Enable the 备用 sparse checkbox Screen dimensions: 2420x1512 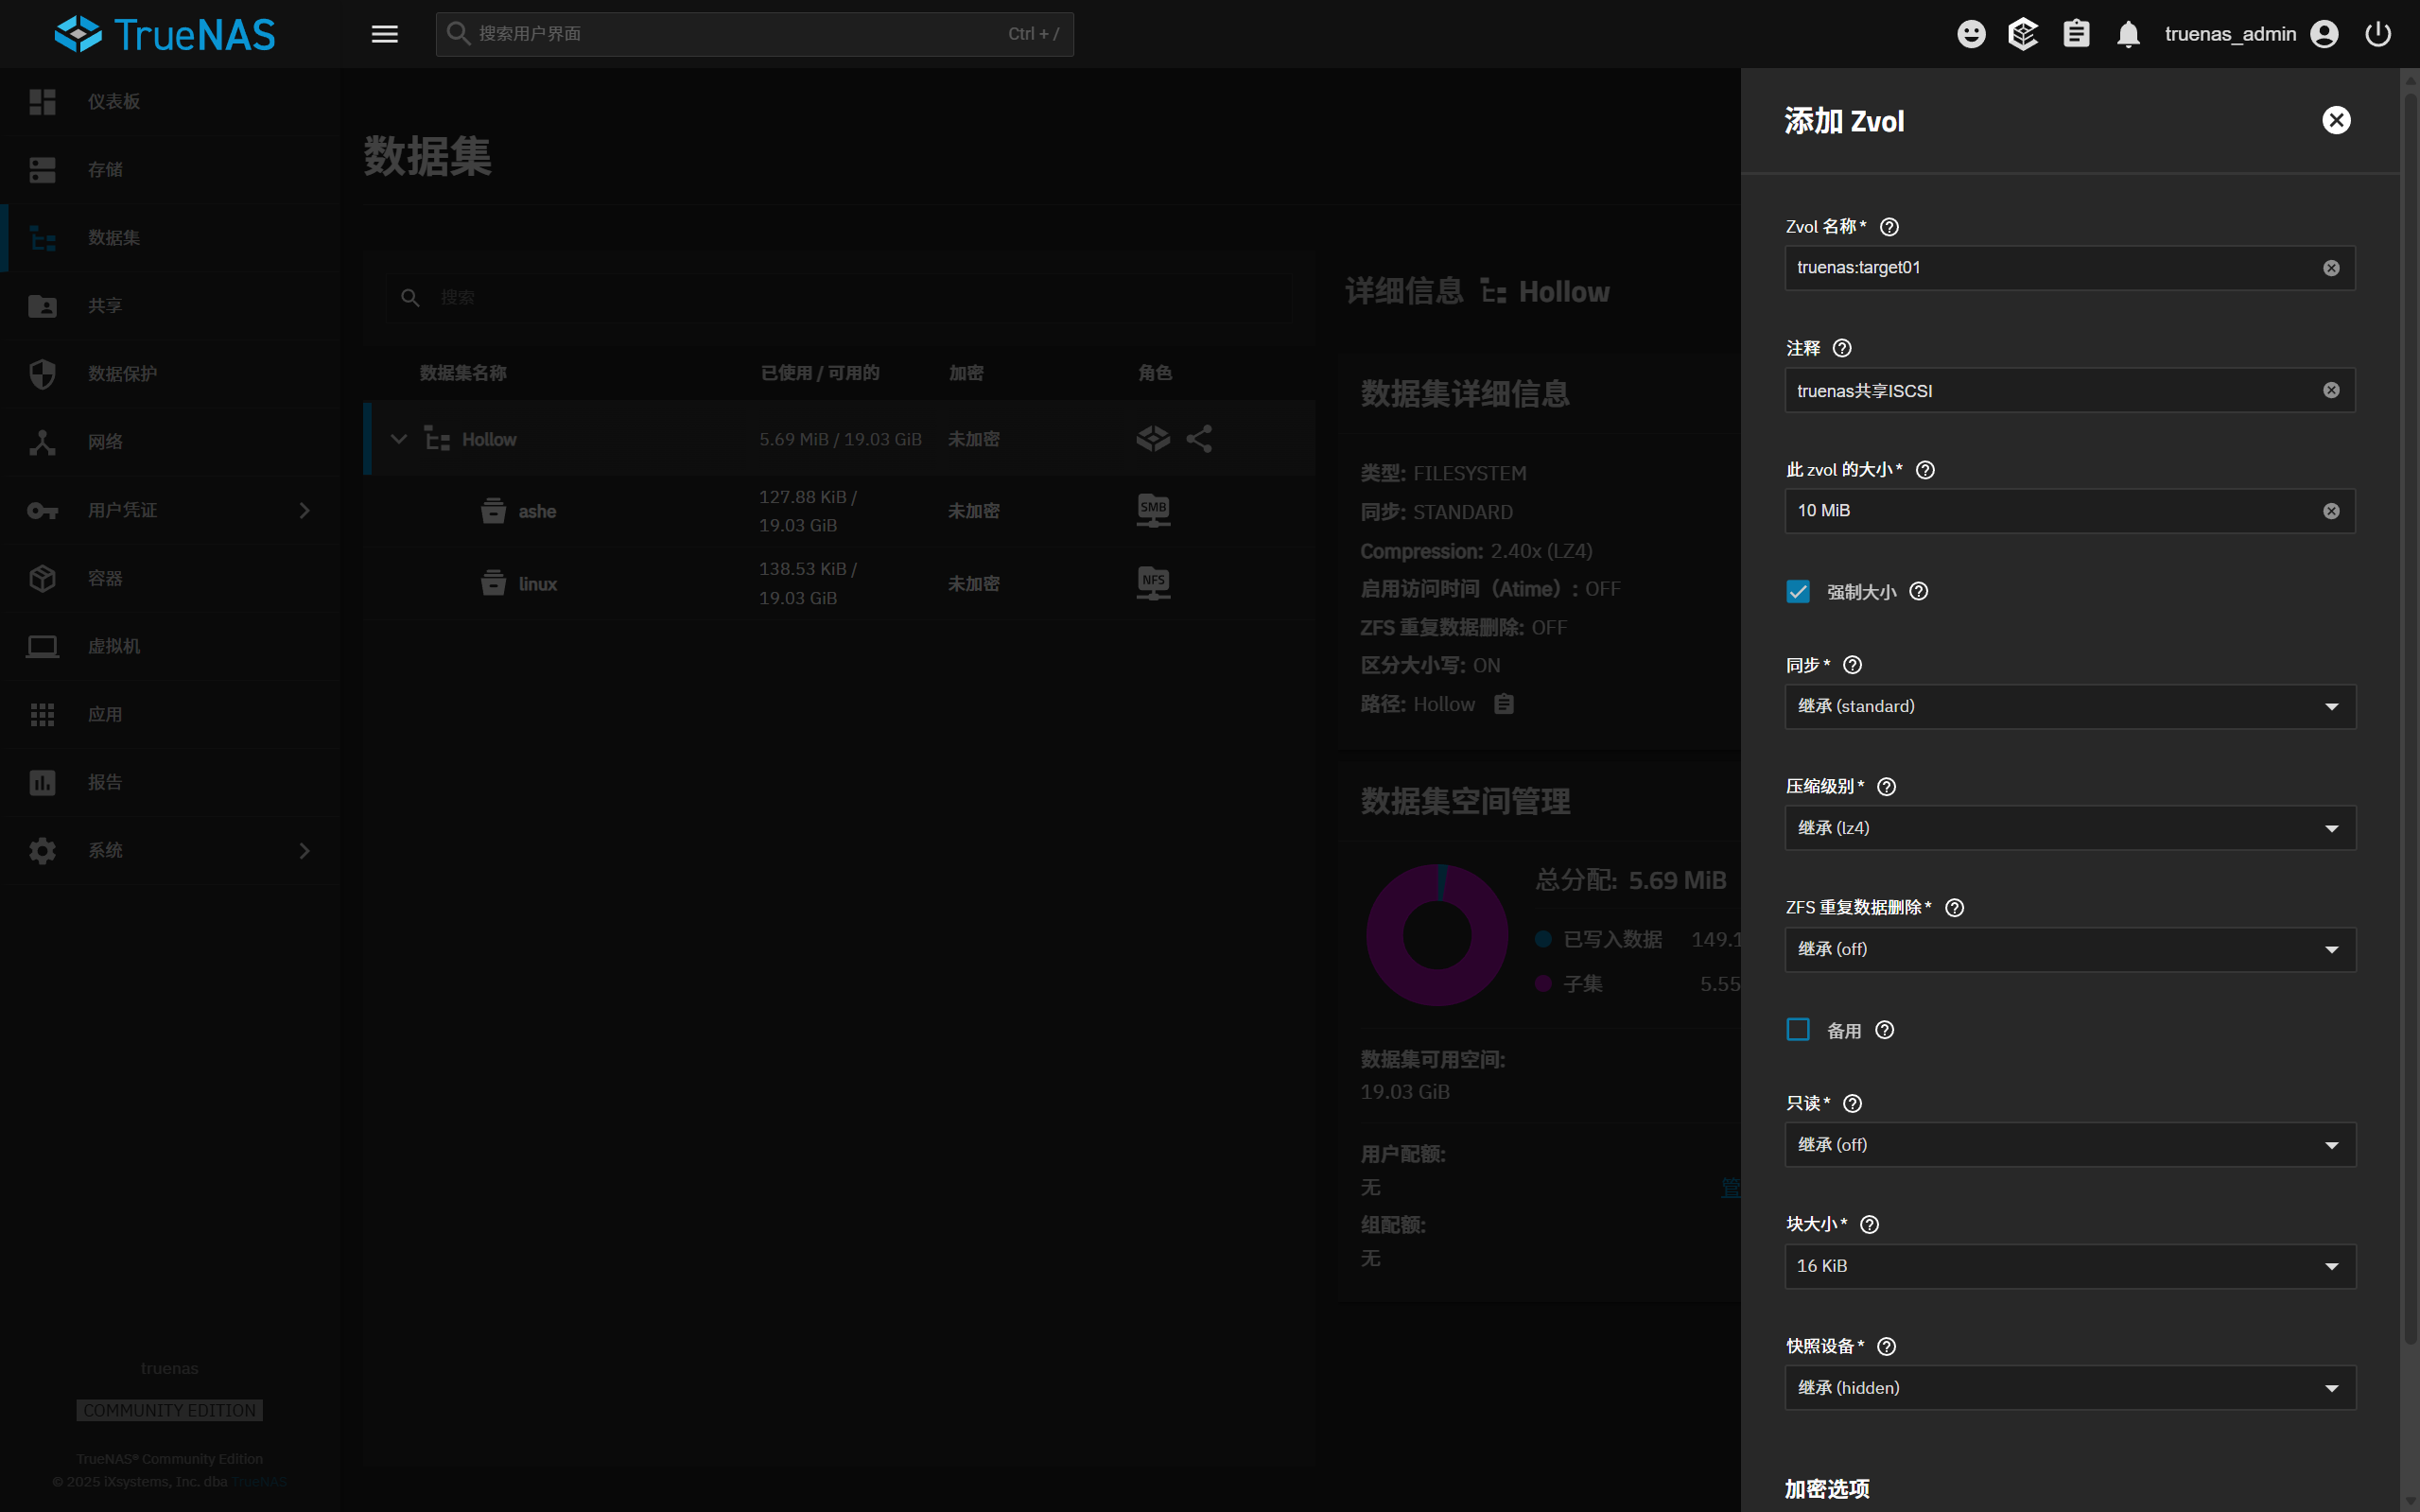[1798, 1030]
